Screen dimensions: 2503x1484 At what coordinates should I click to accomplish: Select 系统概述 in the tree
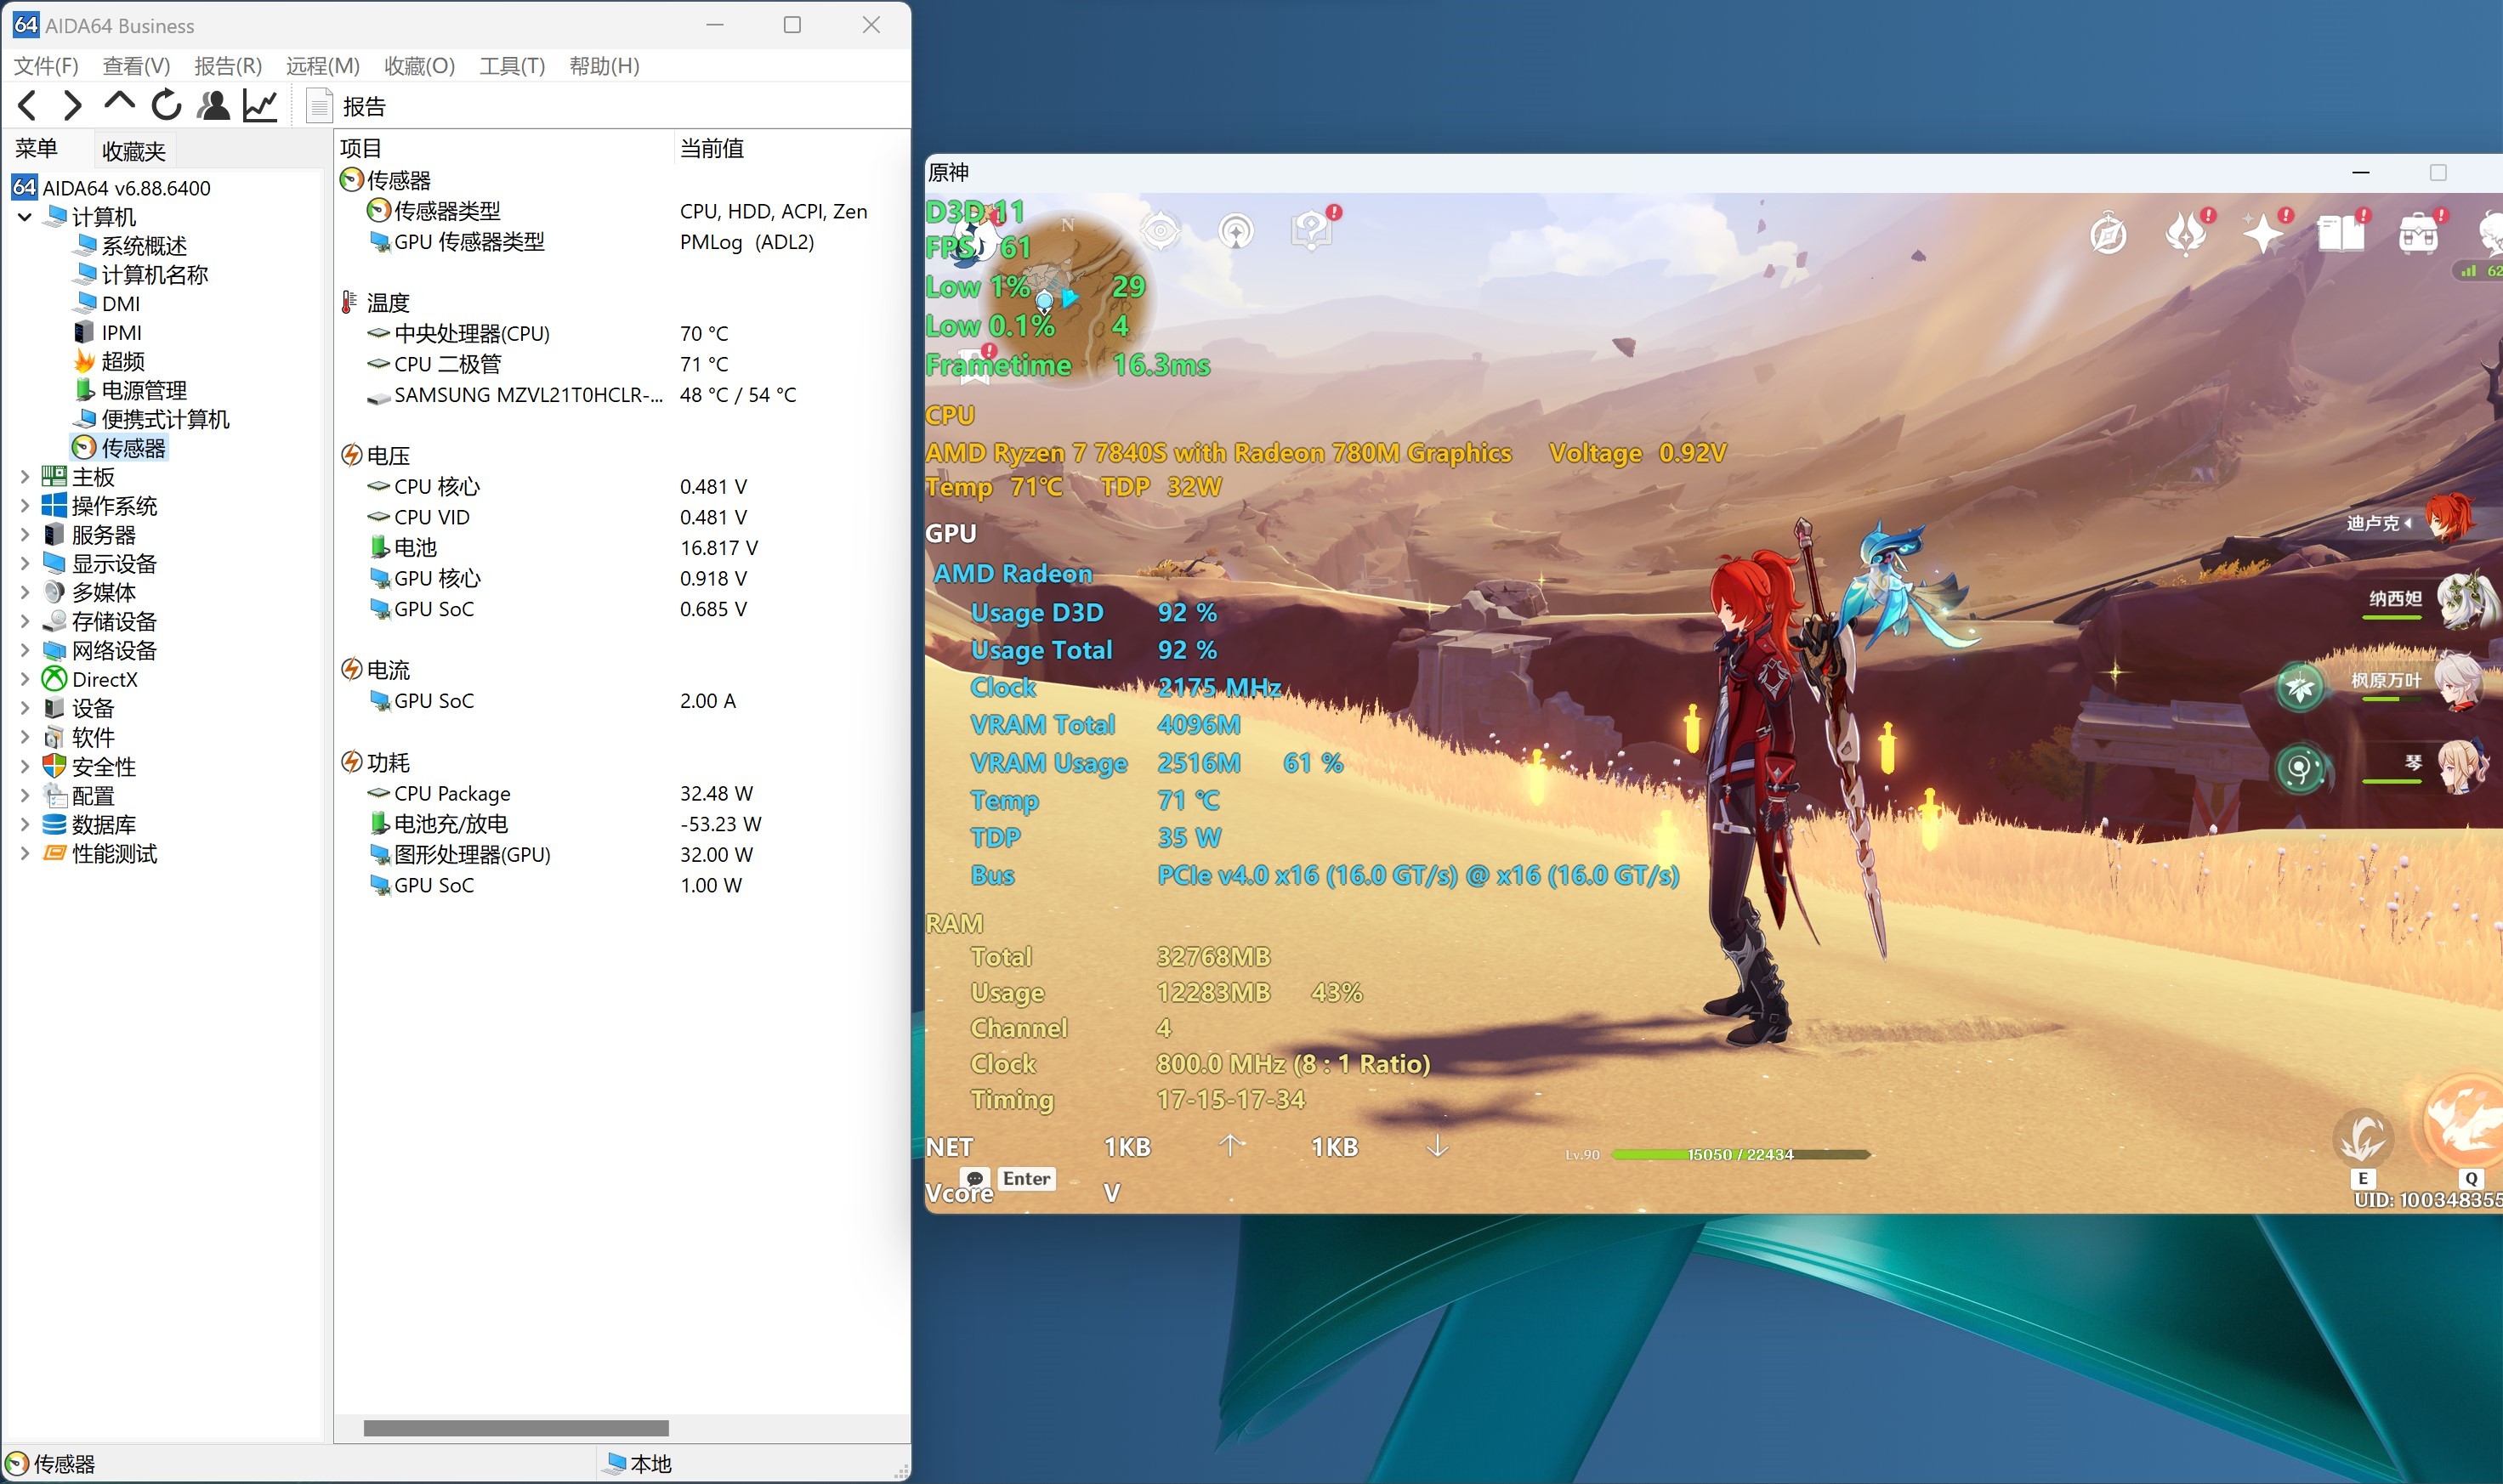(143, 246)
